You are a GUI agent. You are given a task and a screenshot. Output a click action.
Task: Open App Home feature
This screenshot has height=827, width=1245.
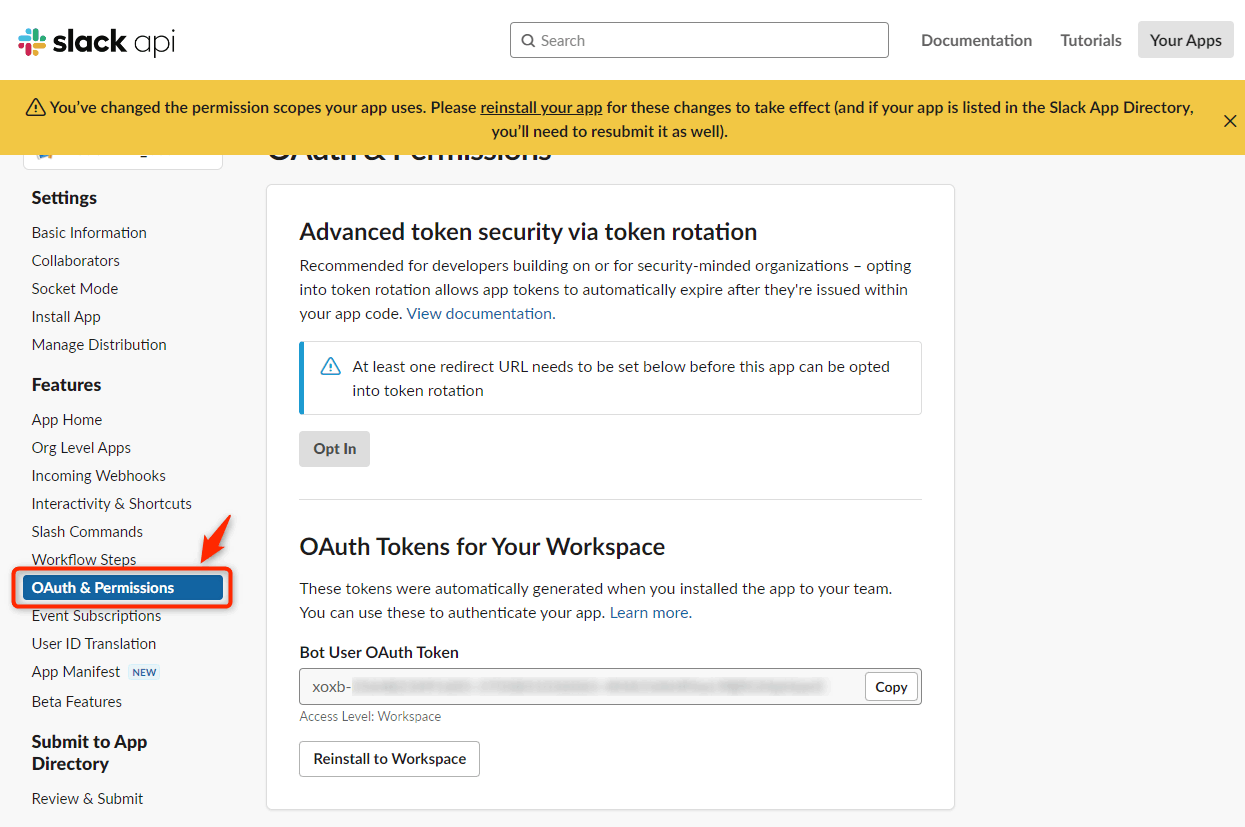tap(67, 419)
